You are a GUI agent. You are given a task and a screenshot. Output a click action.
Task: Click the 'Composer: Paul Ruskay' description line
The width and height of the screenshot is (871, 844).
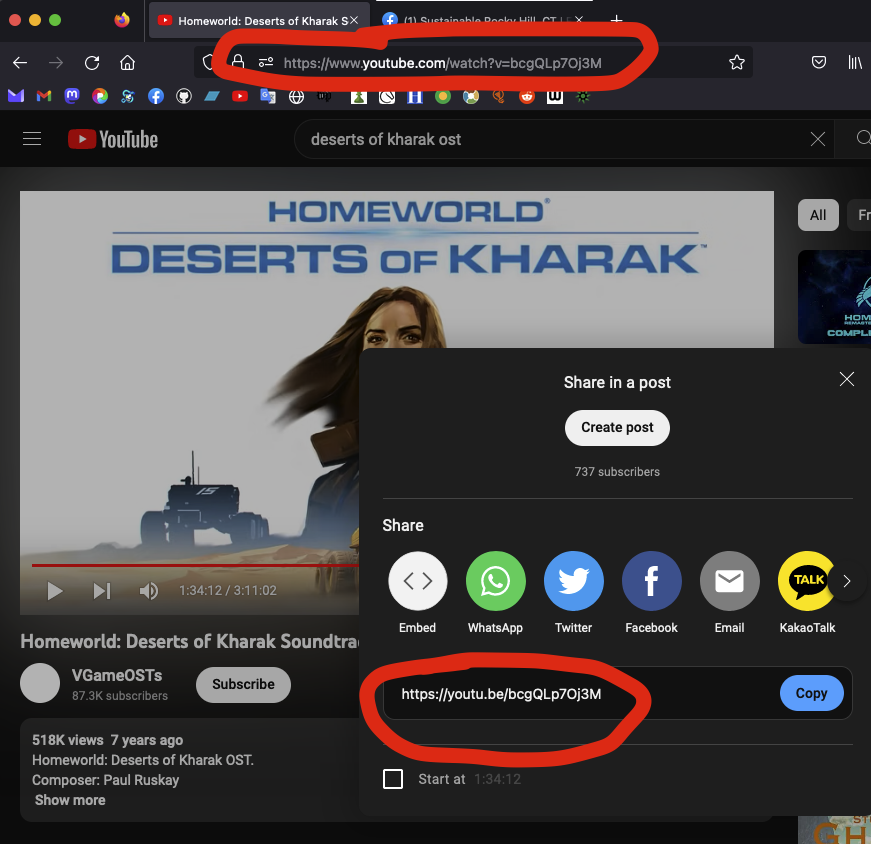tap(106, 780)
